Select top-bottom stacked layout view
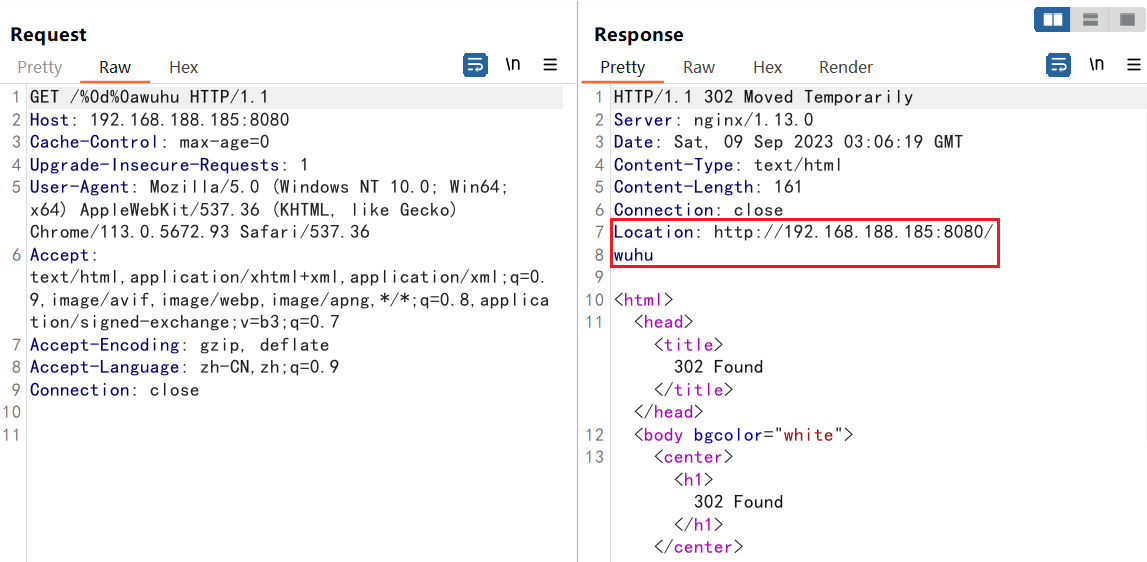Screen dimensions: 1147x562 pyautogui.click(x=1091, y=20)
